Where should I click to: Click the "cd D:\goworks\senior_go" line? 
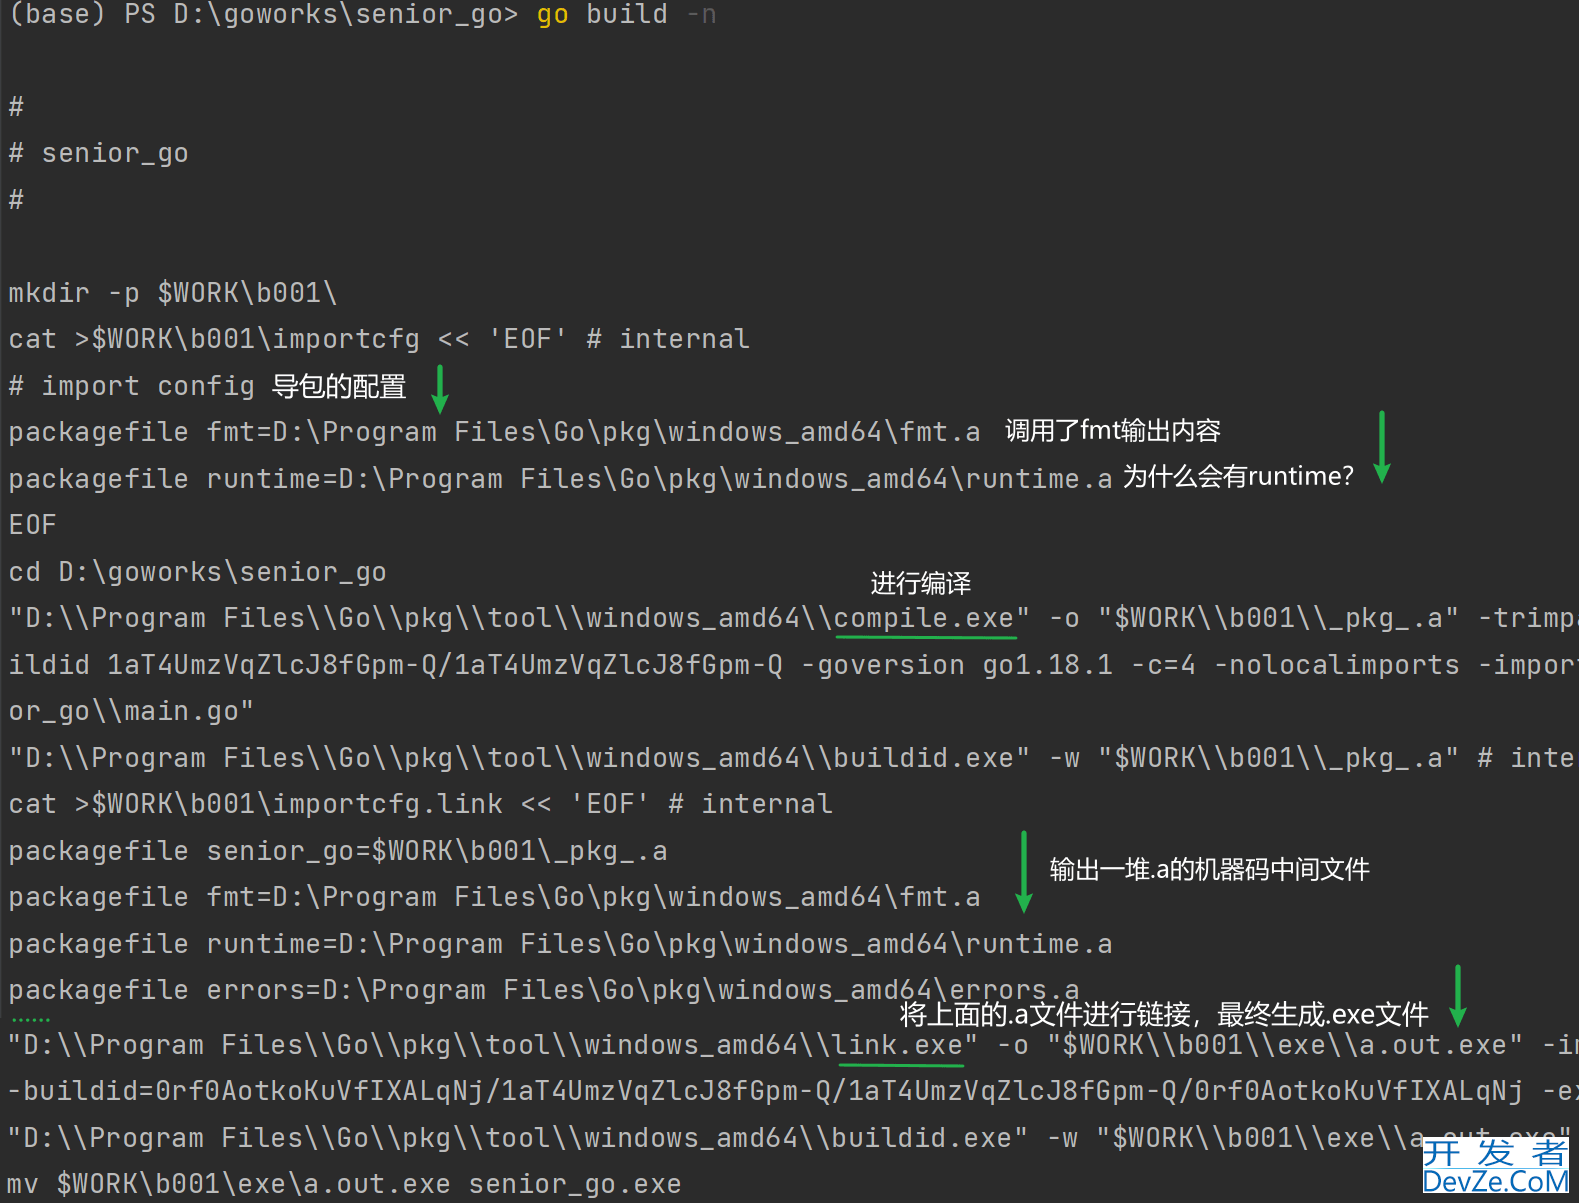coord(197,572)
